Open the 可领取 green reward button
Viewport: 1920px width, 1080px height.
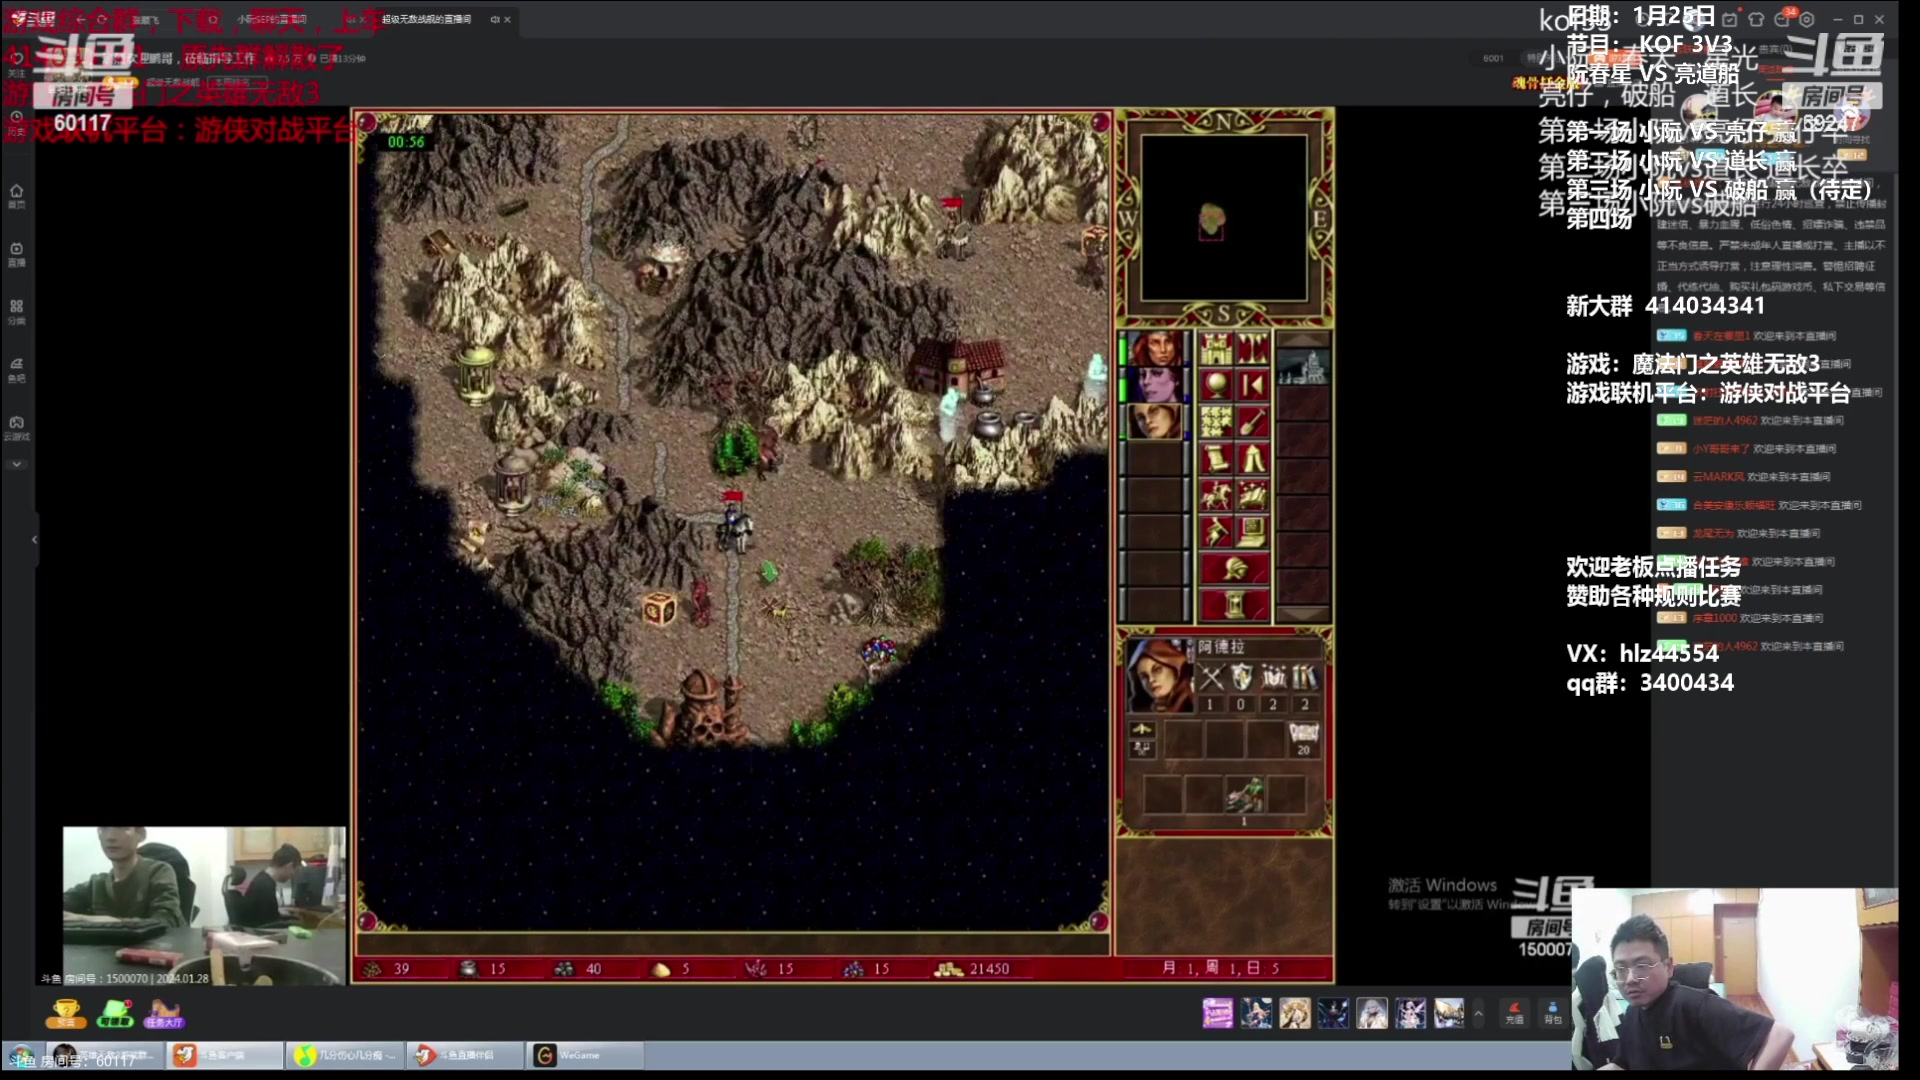[x=115, y=1013]
